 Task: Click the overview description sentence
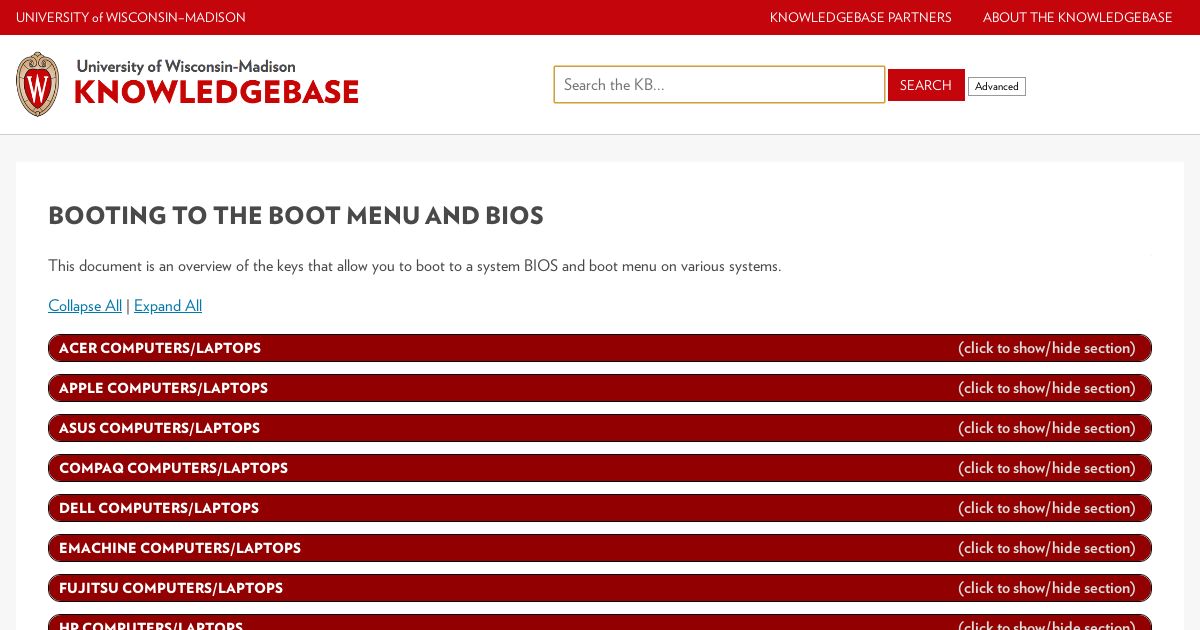click(x=415, y=266)
